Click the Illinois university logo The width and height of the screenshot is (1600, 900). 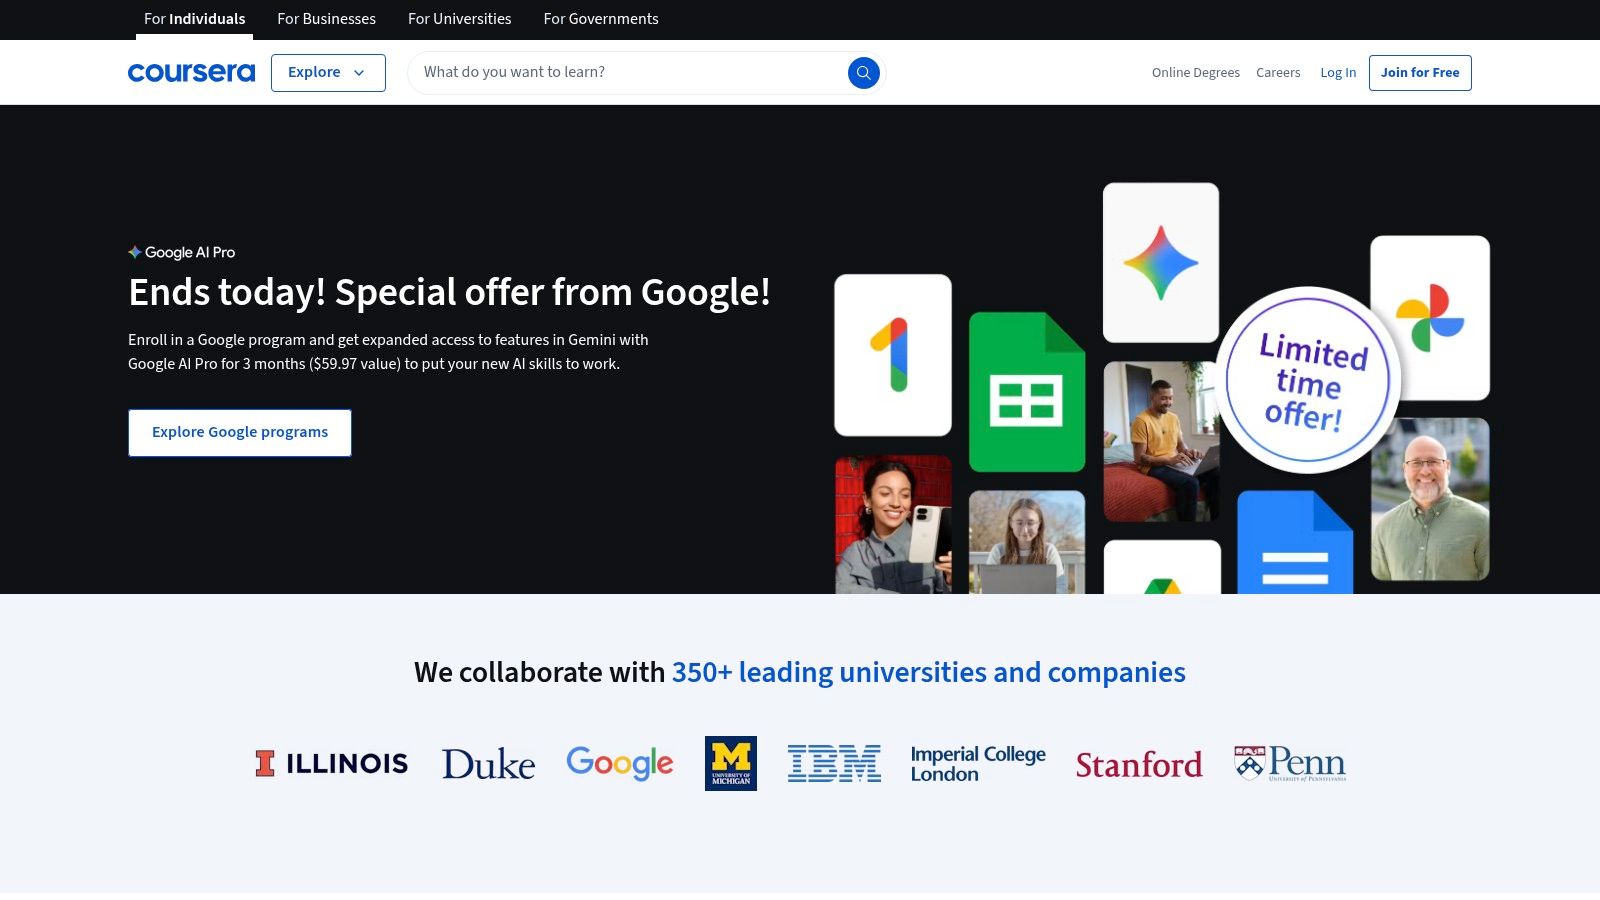(331, 764)
